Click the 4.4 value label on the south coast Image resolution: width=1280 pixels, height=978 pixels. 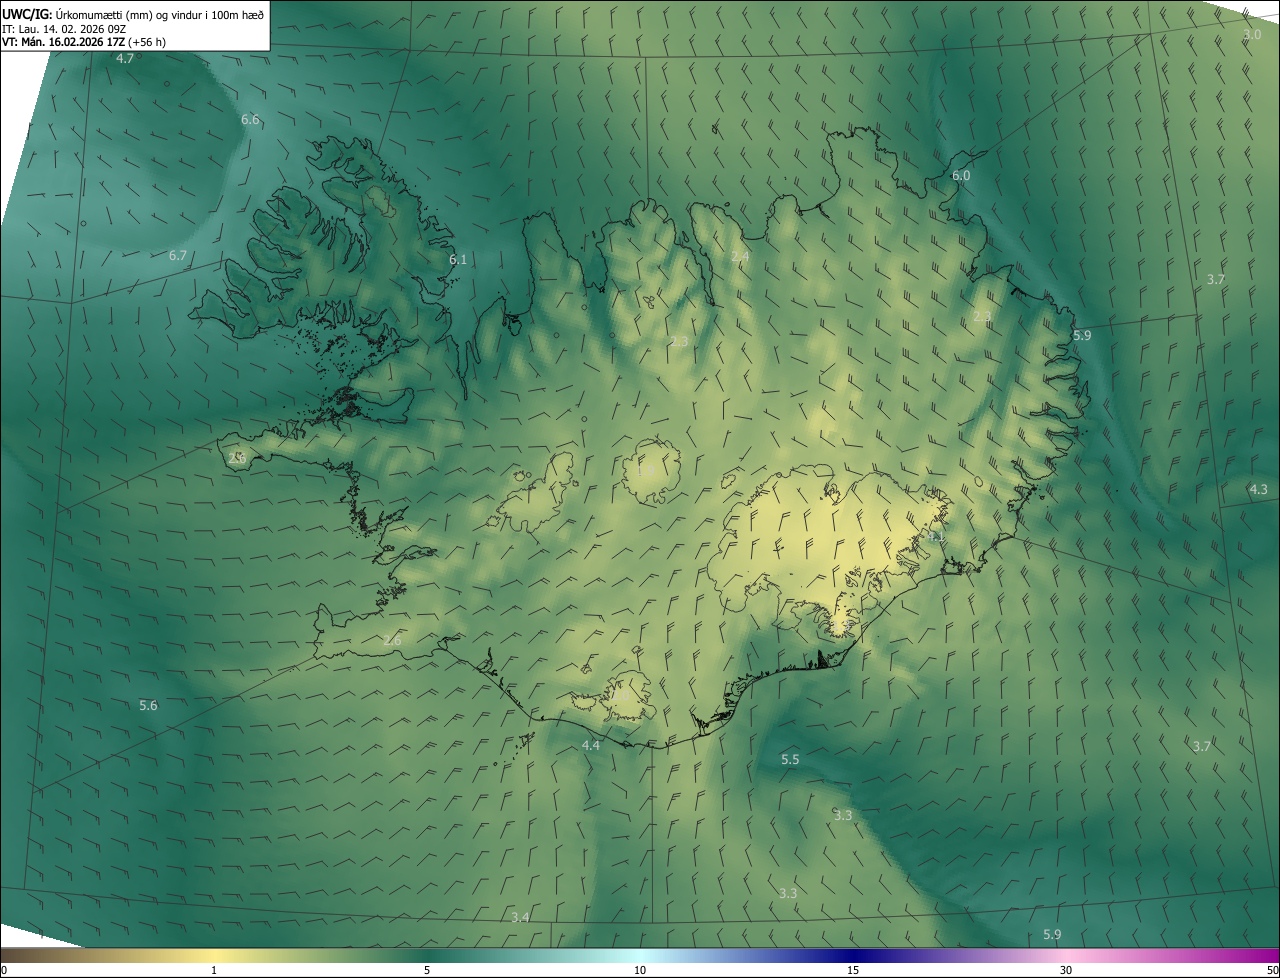tap(591, 745)
